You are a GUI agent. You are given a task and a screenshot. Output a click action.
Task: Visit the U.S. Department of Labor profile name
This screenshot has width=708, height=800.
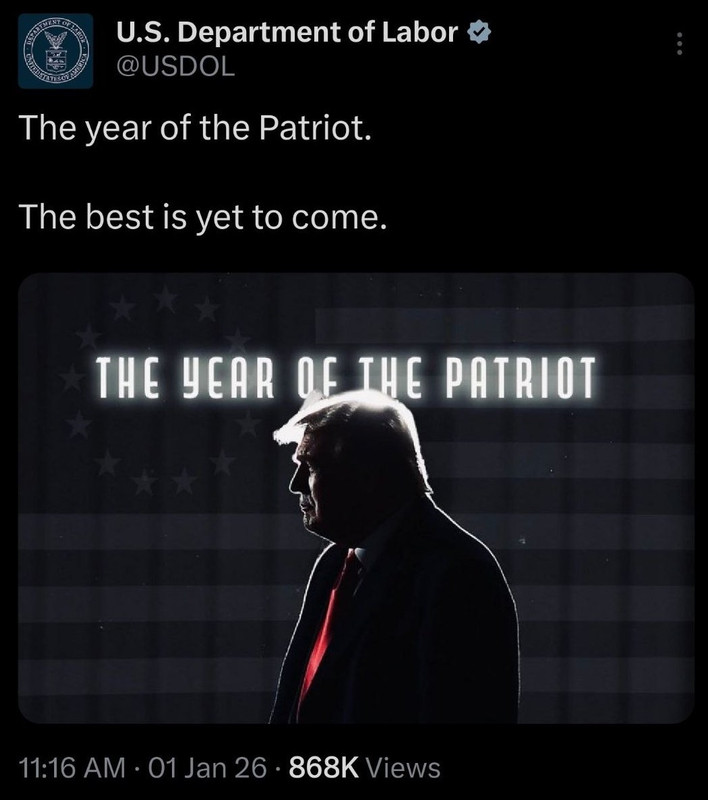coord(287,33)
